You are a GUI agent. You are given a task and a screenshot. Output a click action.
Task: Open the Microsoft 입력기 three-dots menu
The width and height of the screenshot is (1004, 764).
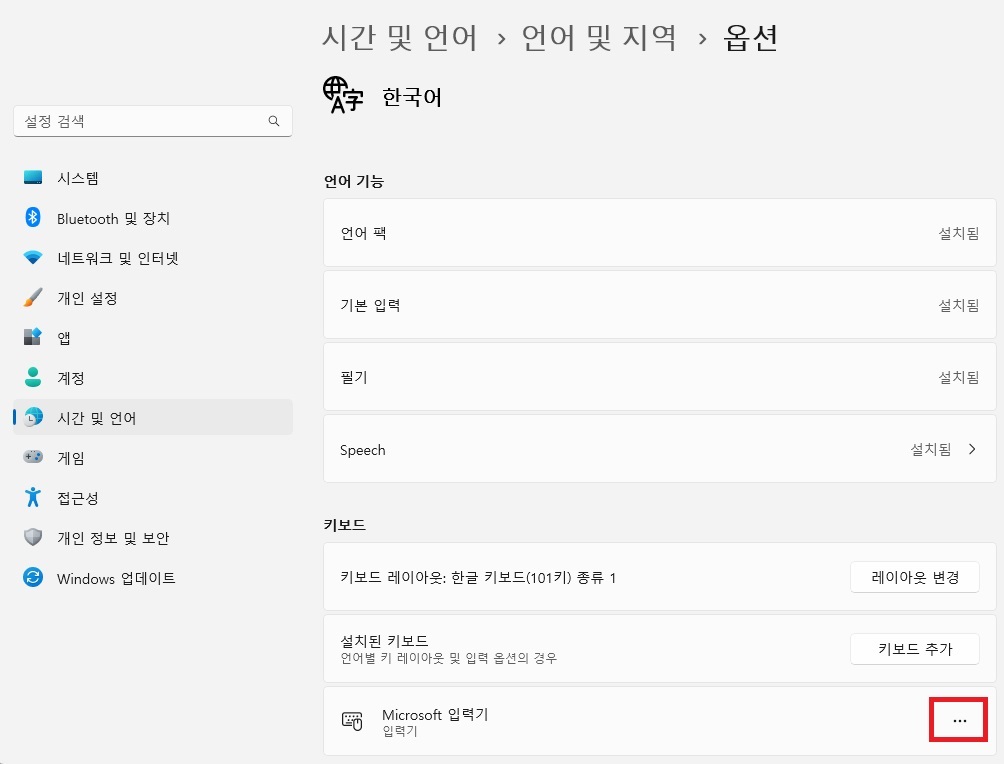coord(959,720)
